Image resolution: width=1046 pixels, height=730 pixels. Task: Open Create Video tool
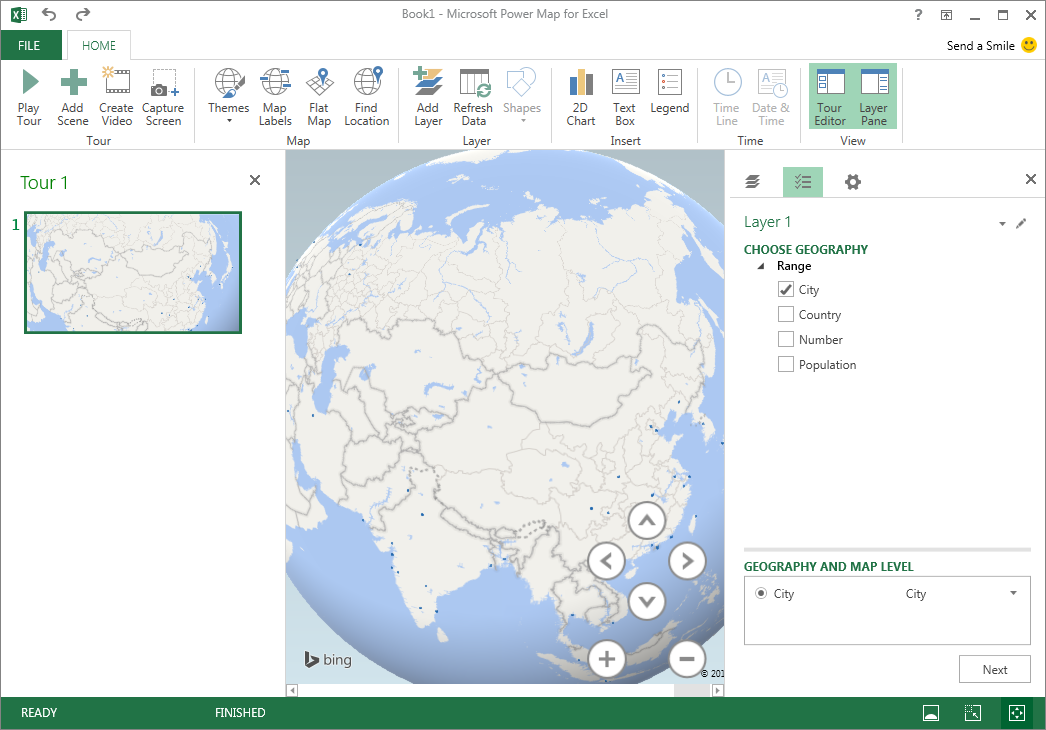(x=116, y=97)
